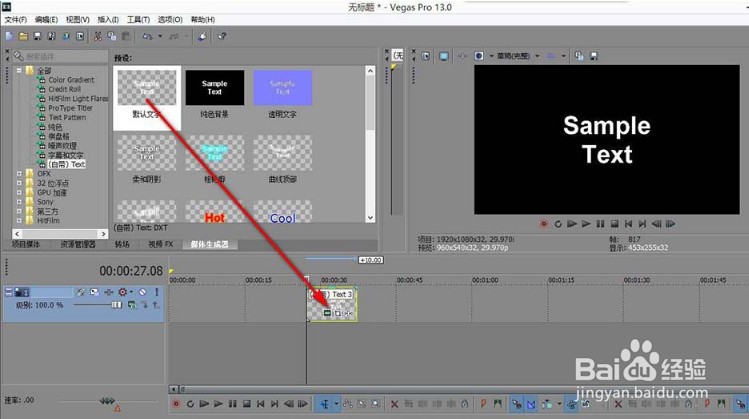Expand the Sony folder node

[19, 202]
